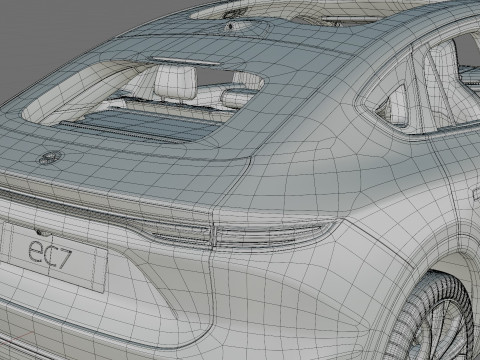Select the round emblem on the trunk lid

(x=50, y=157)
